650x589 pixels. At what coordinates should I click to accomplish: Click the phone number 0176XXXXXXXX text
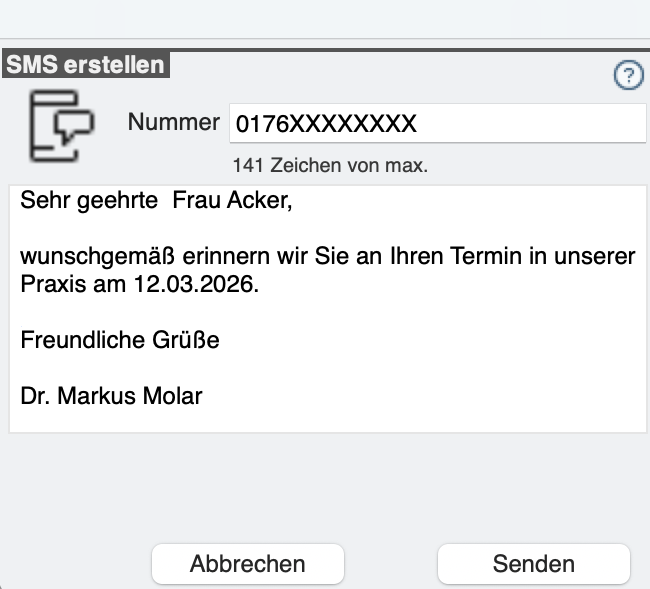[325, 125]
